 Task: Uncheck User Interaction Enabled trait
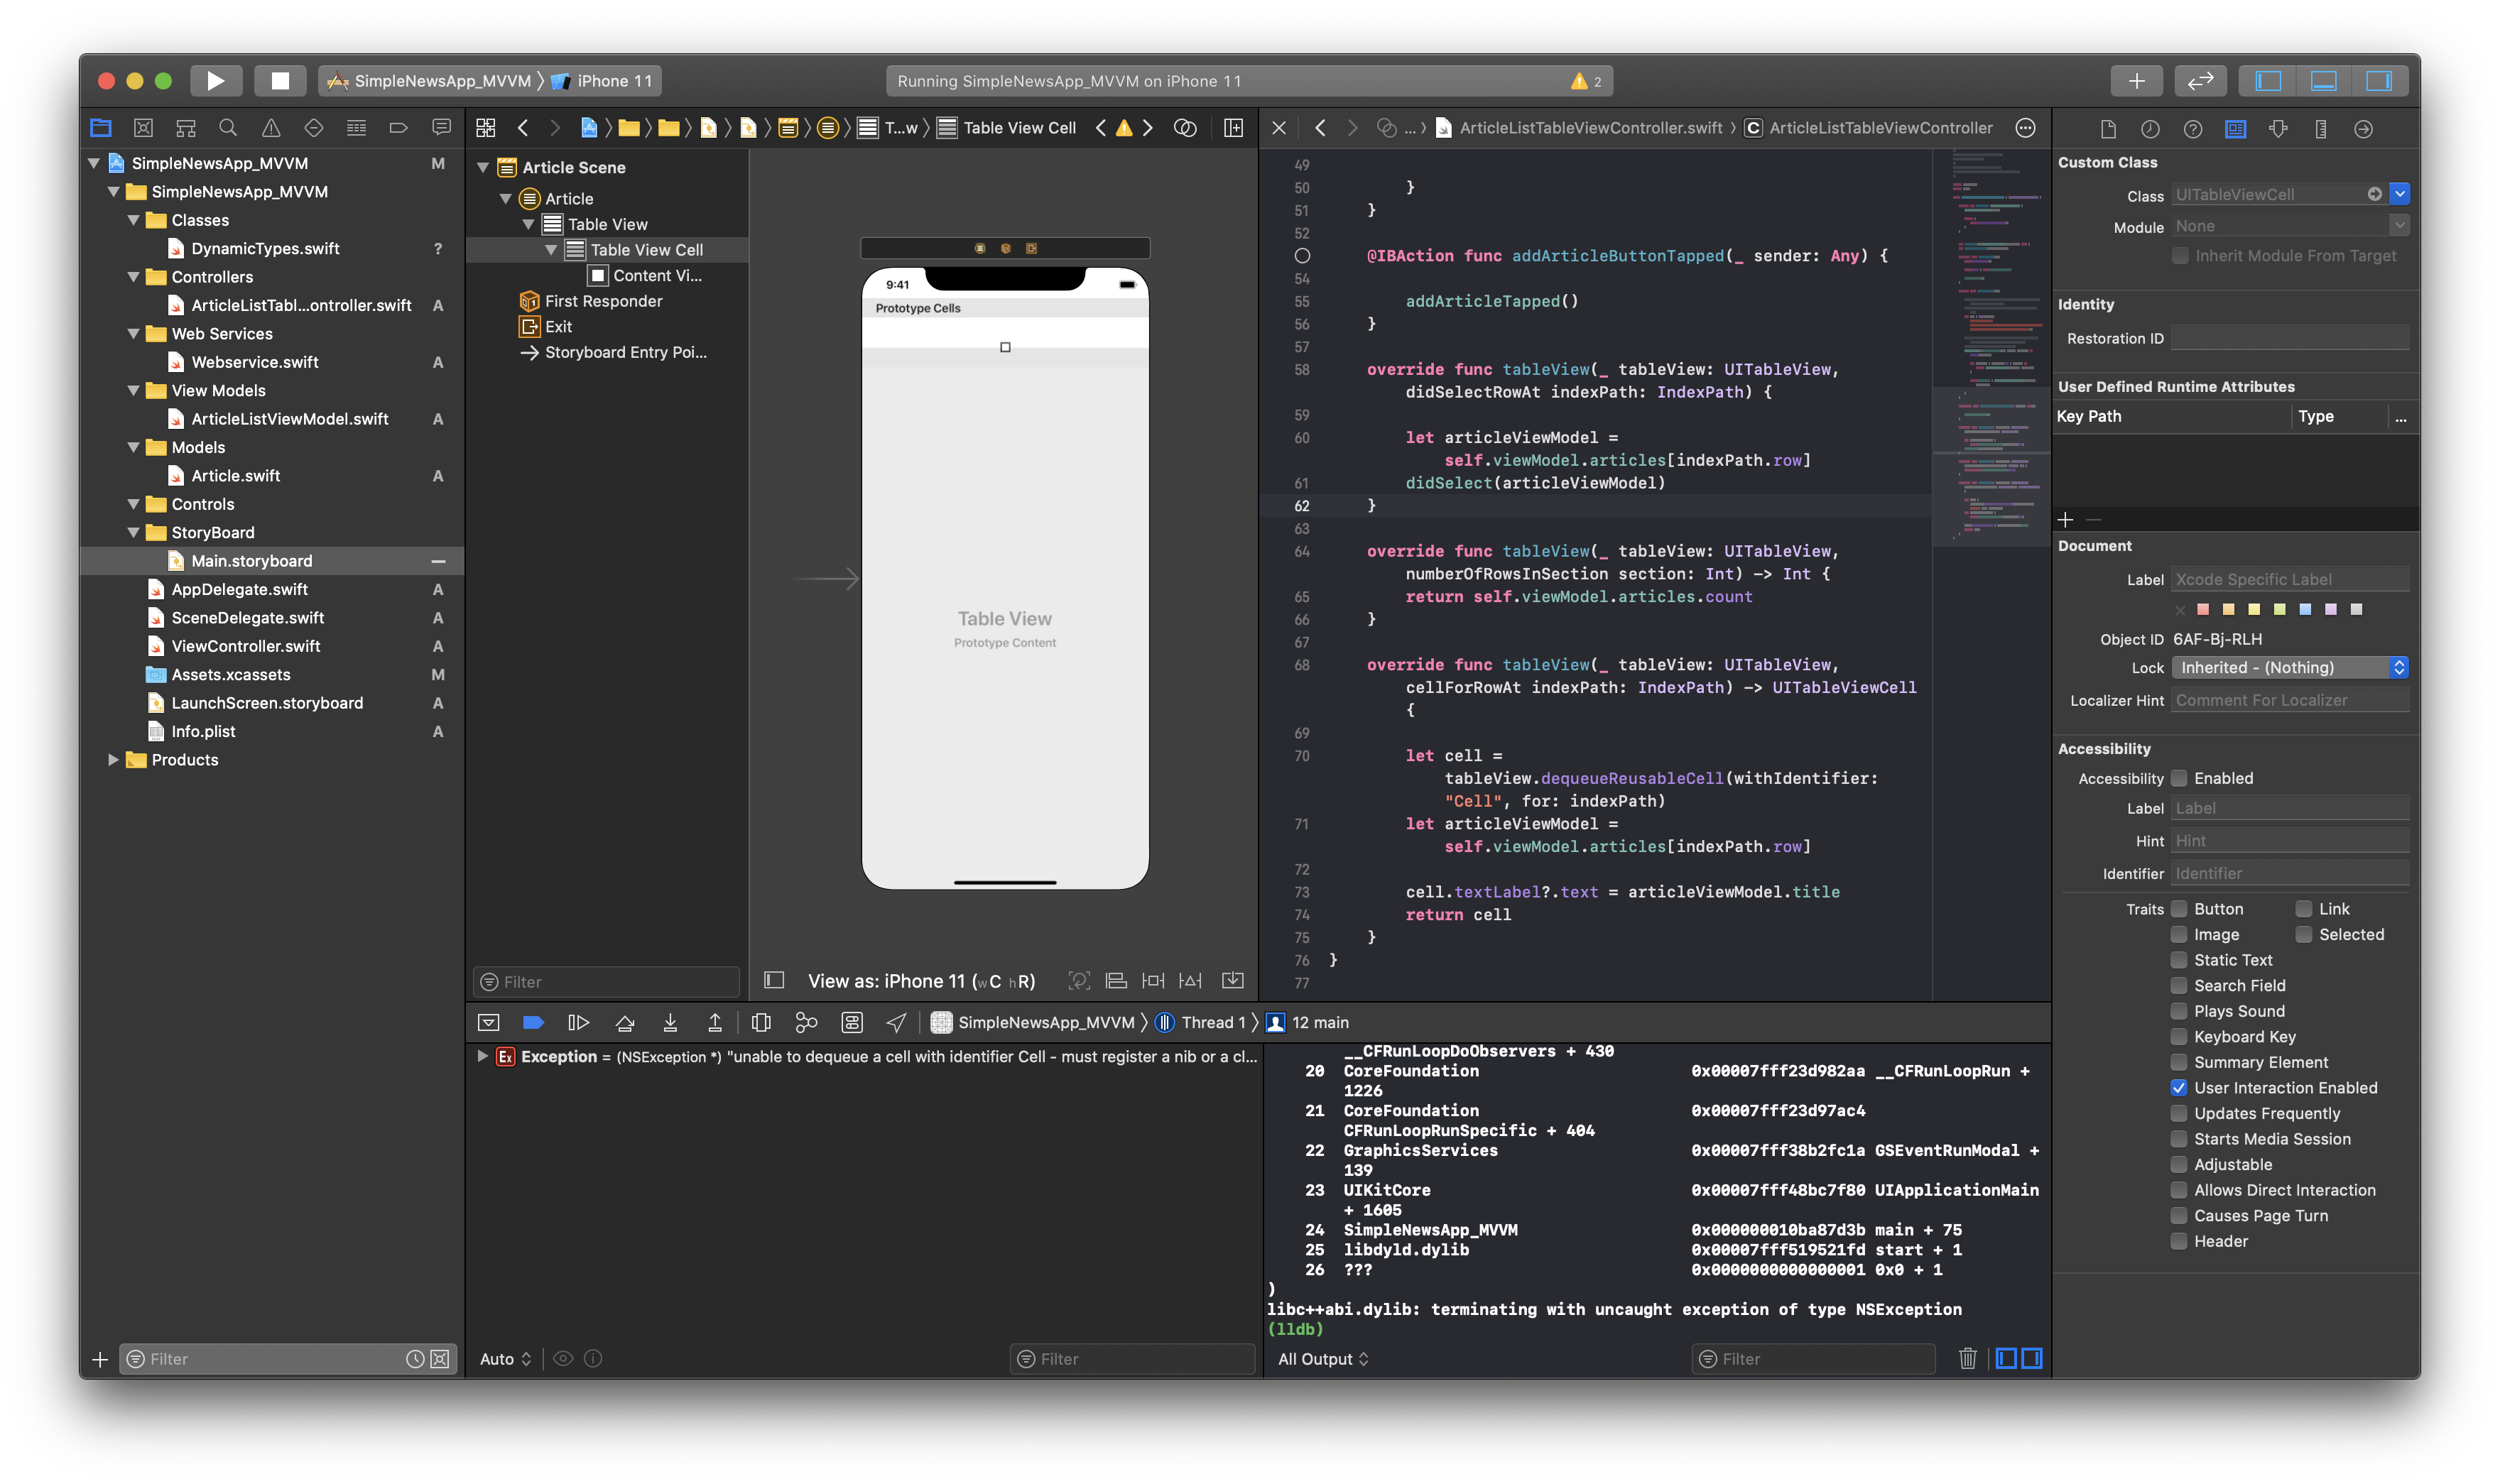click(2179, 1088)
